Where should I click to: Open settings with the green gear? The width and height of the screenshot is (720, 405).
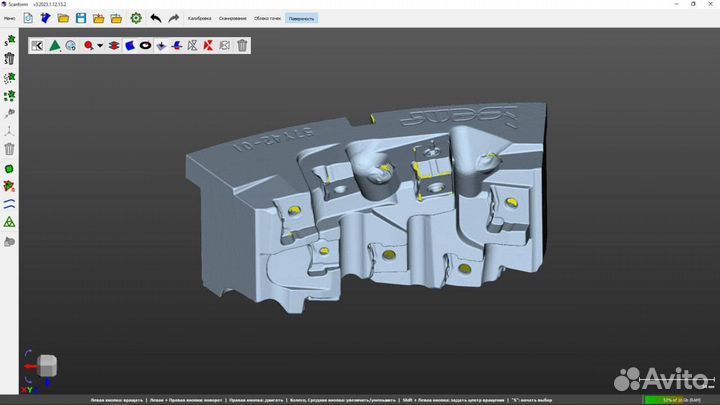tap(136, 18)
